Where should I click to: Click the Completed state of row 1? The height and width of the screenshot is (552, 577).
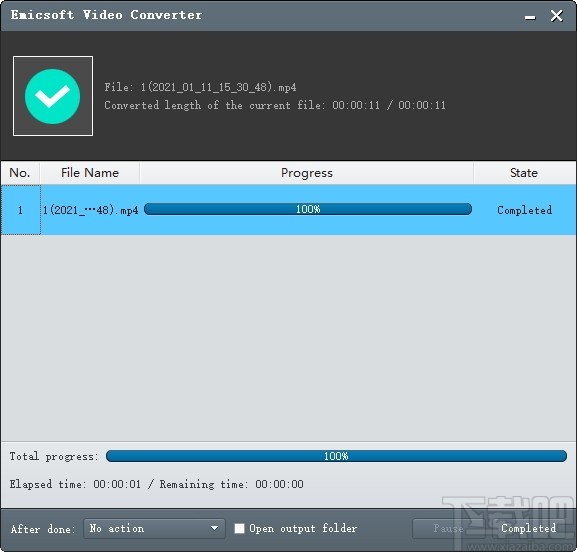pos(524,210)
